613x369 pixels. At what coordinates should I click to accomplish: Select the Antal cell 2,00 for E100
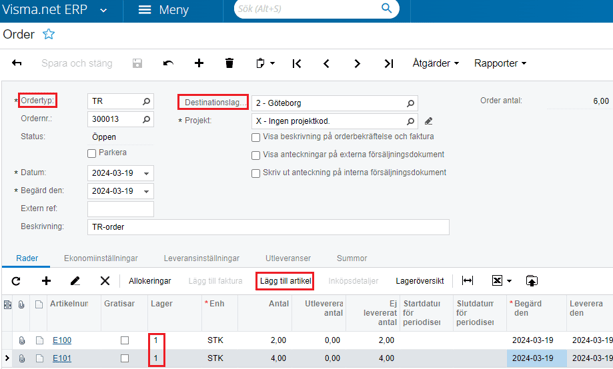coord(264,340)
